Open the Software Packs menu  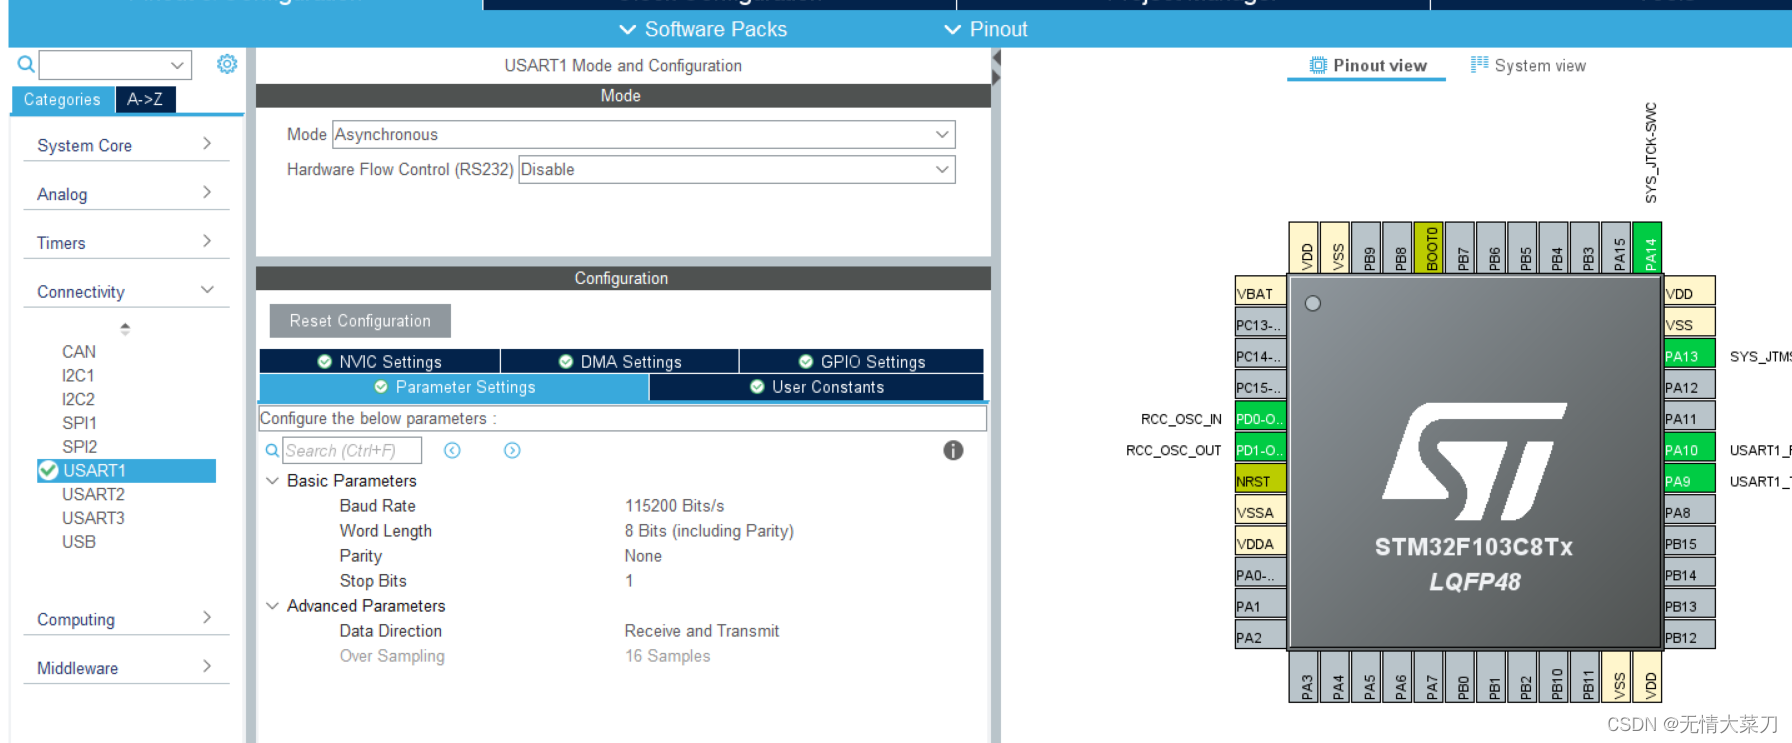(703, 29)
